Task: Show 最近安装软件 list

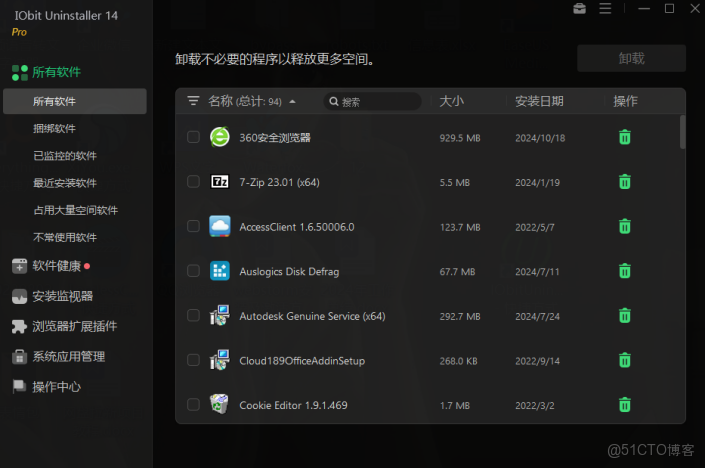Action: click(x=65, y=183)
